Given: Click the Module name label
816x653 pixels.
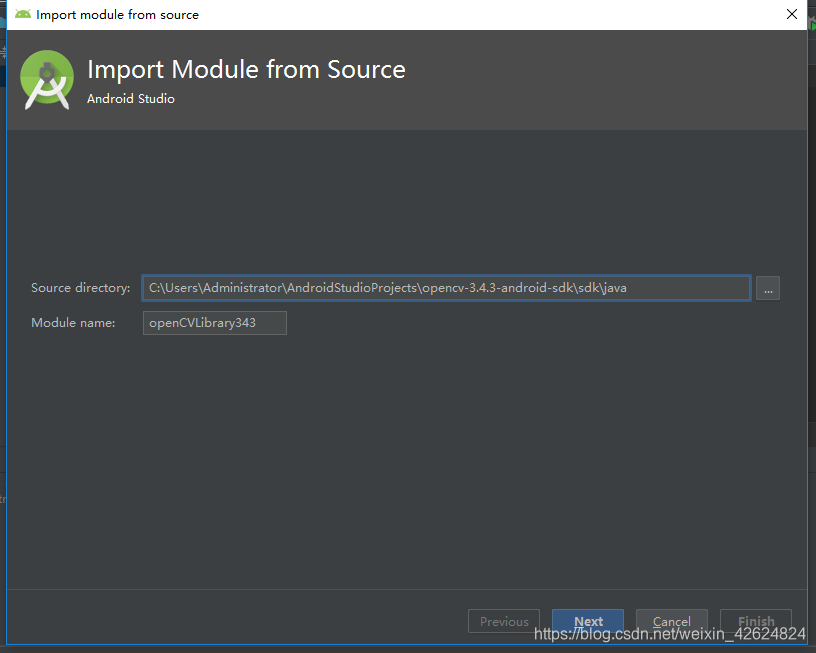Looking at the screenshot, I should coord(73,323).
